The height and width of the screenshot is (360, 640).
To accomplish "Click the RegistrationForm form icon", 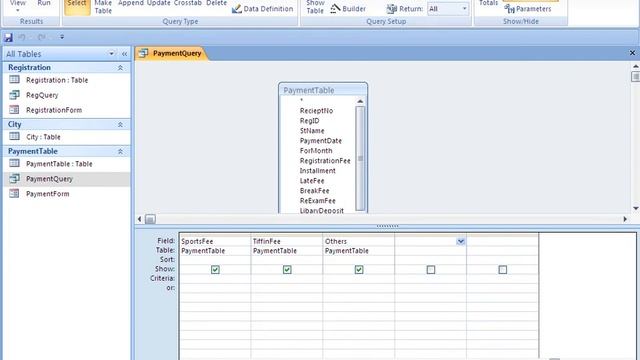I will click(14, 110).
